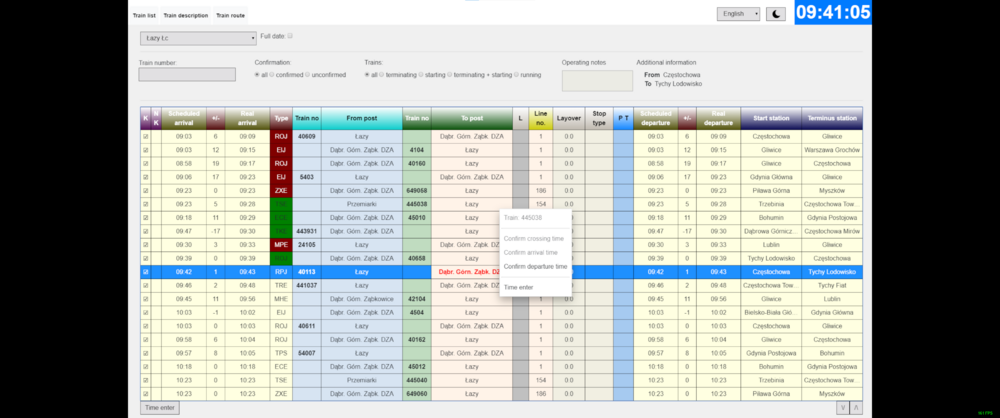Viewport: 1000px width, 418px height.
Task: Click the up arrow scroll button
Action: point(855,408)
